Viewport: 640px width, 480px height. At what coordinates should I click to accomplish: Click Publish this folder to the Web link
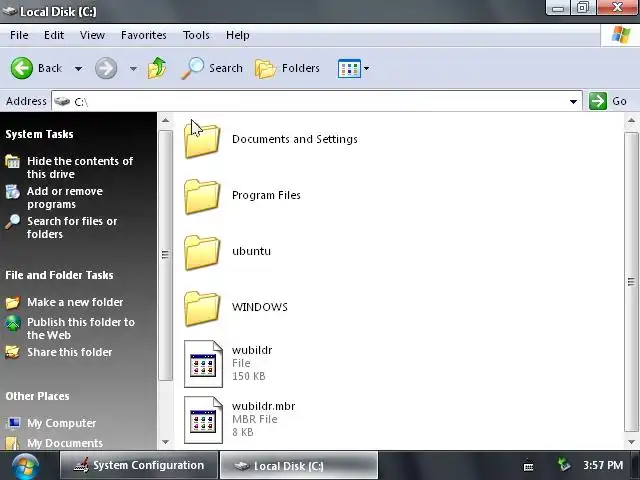point(81,329)
